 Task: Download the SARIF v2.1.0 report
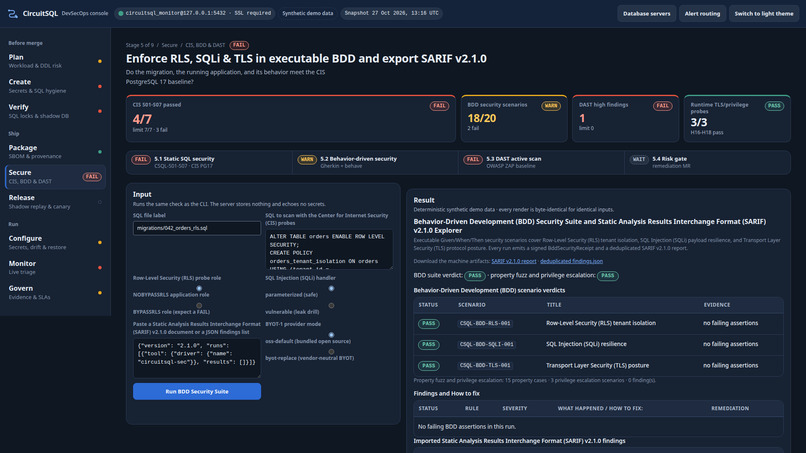514,261
